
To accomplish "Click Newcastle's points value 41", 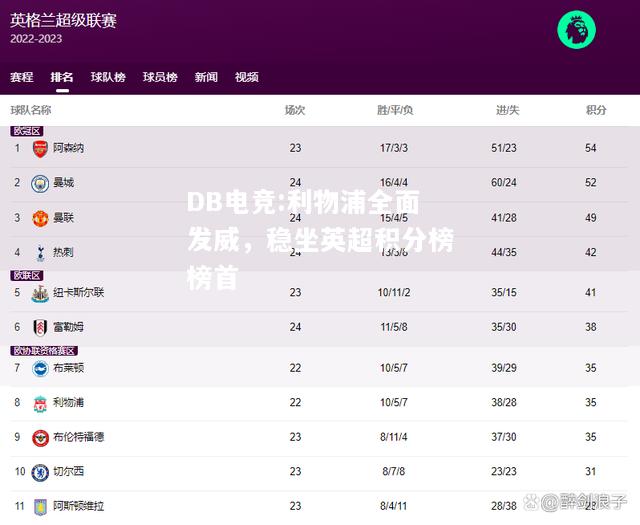I will tap(591, 292).
